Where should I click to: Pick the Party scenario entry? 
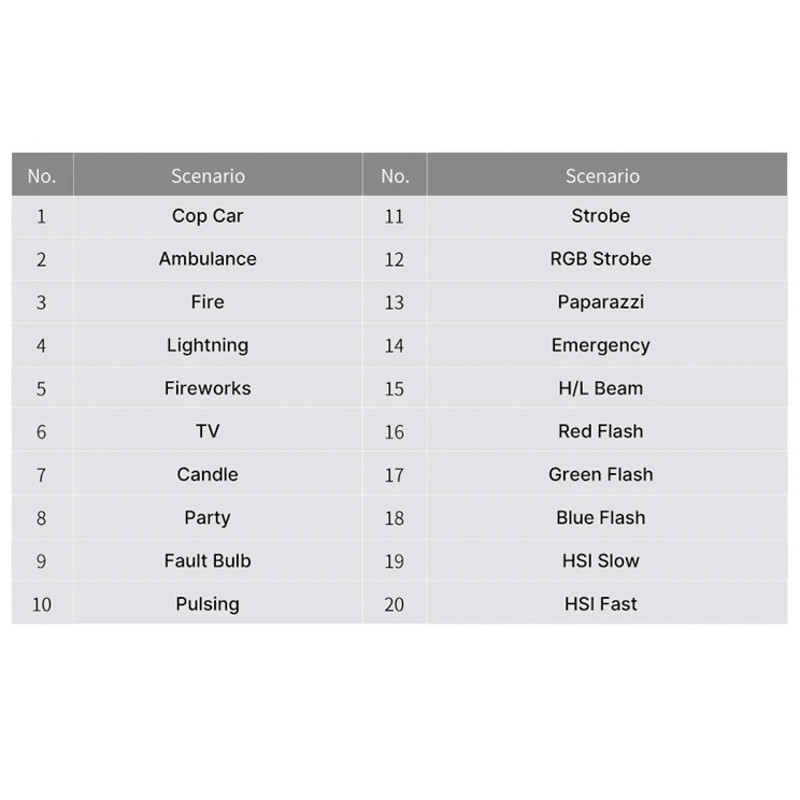click(207, 518)
